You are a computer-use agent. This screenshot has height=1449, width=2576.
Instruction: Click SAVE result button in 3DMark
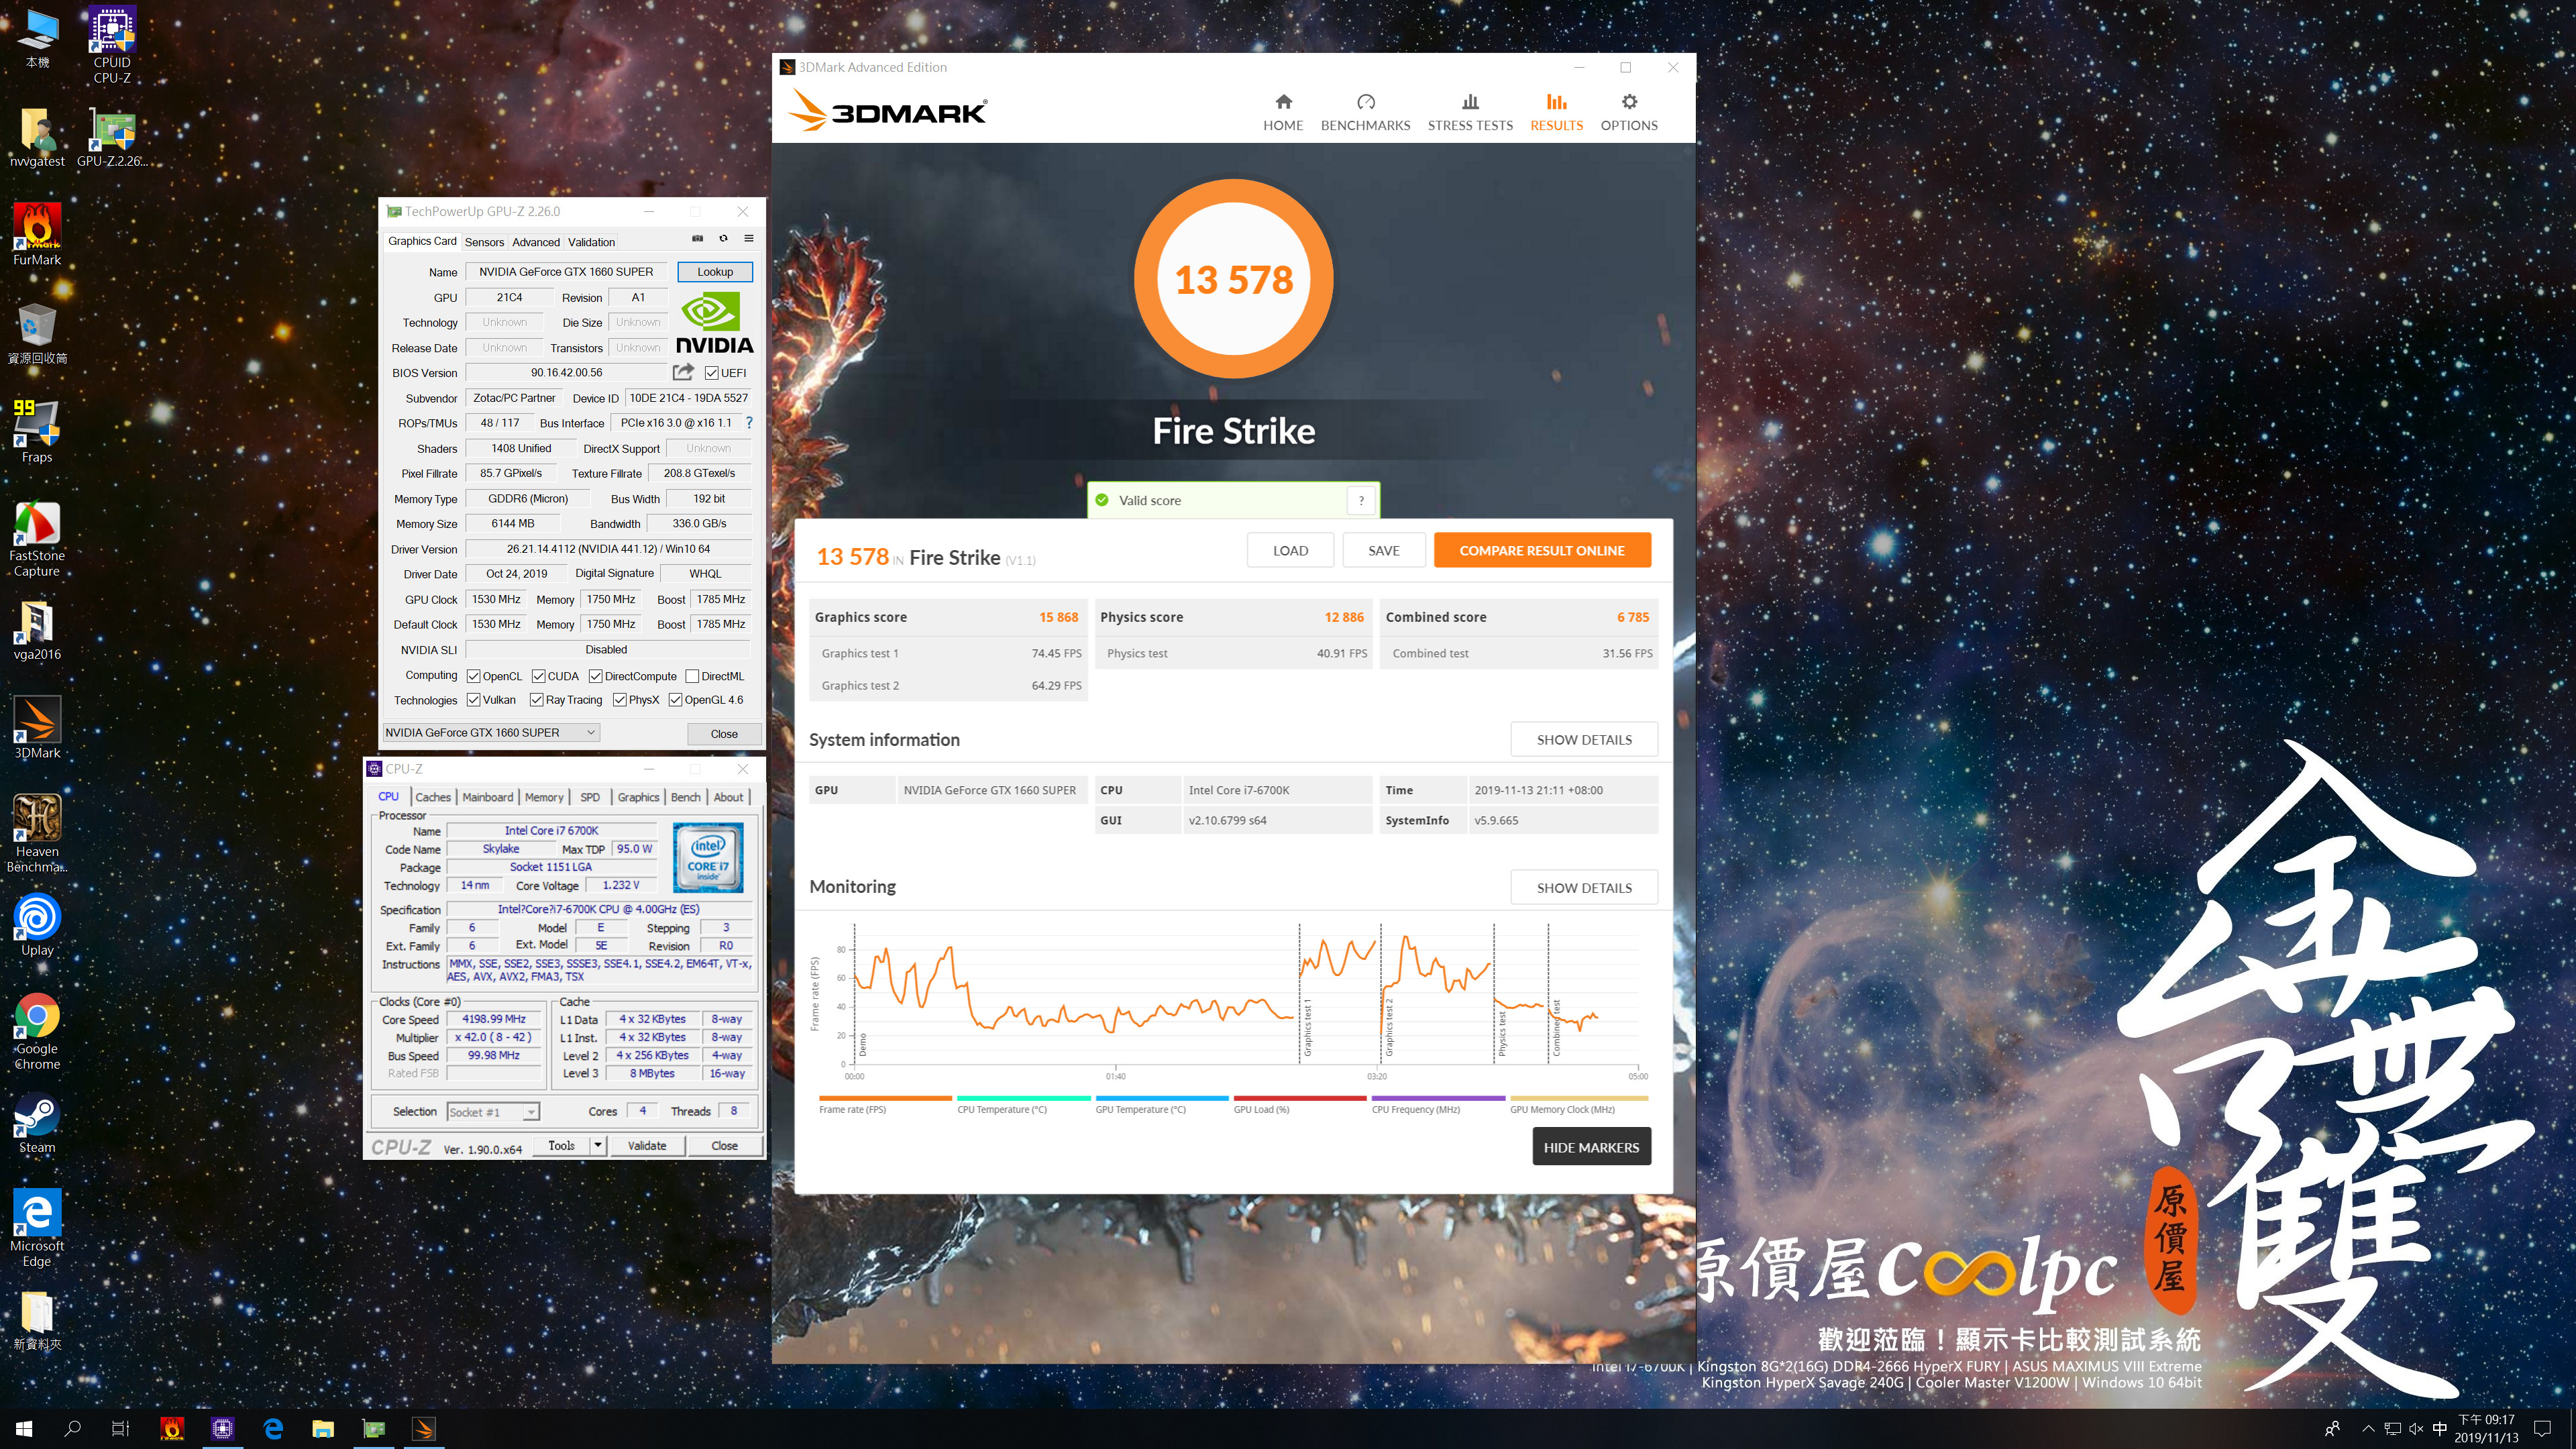coord(1383,550)
